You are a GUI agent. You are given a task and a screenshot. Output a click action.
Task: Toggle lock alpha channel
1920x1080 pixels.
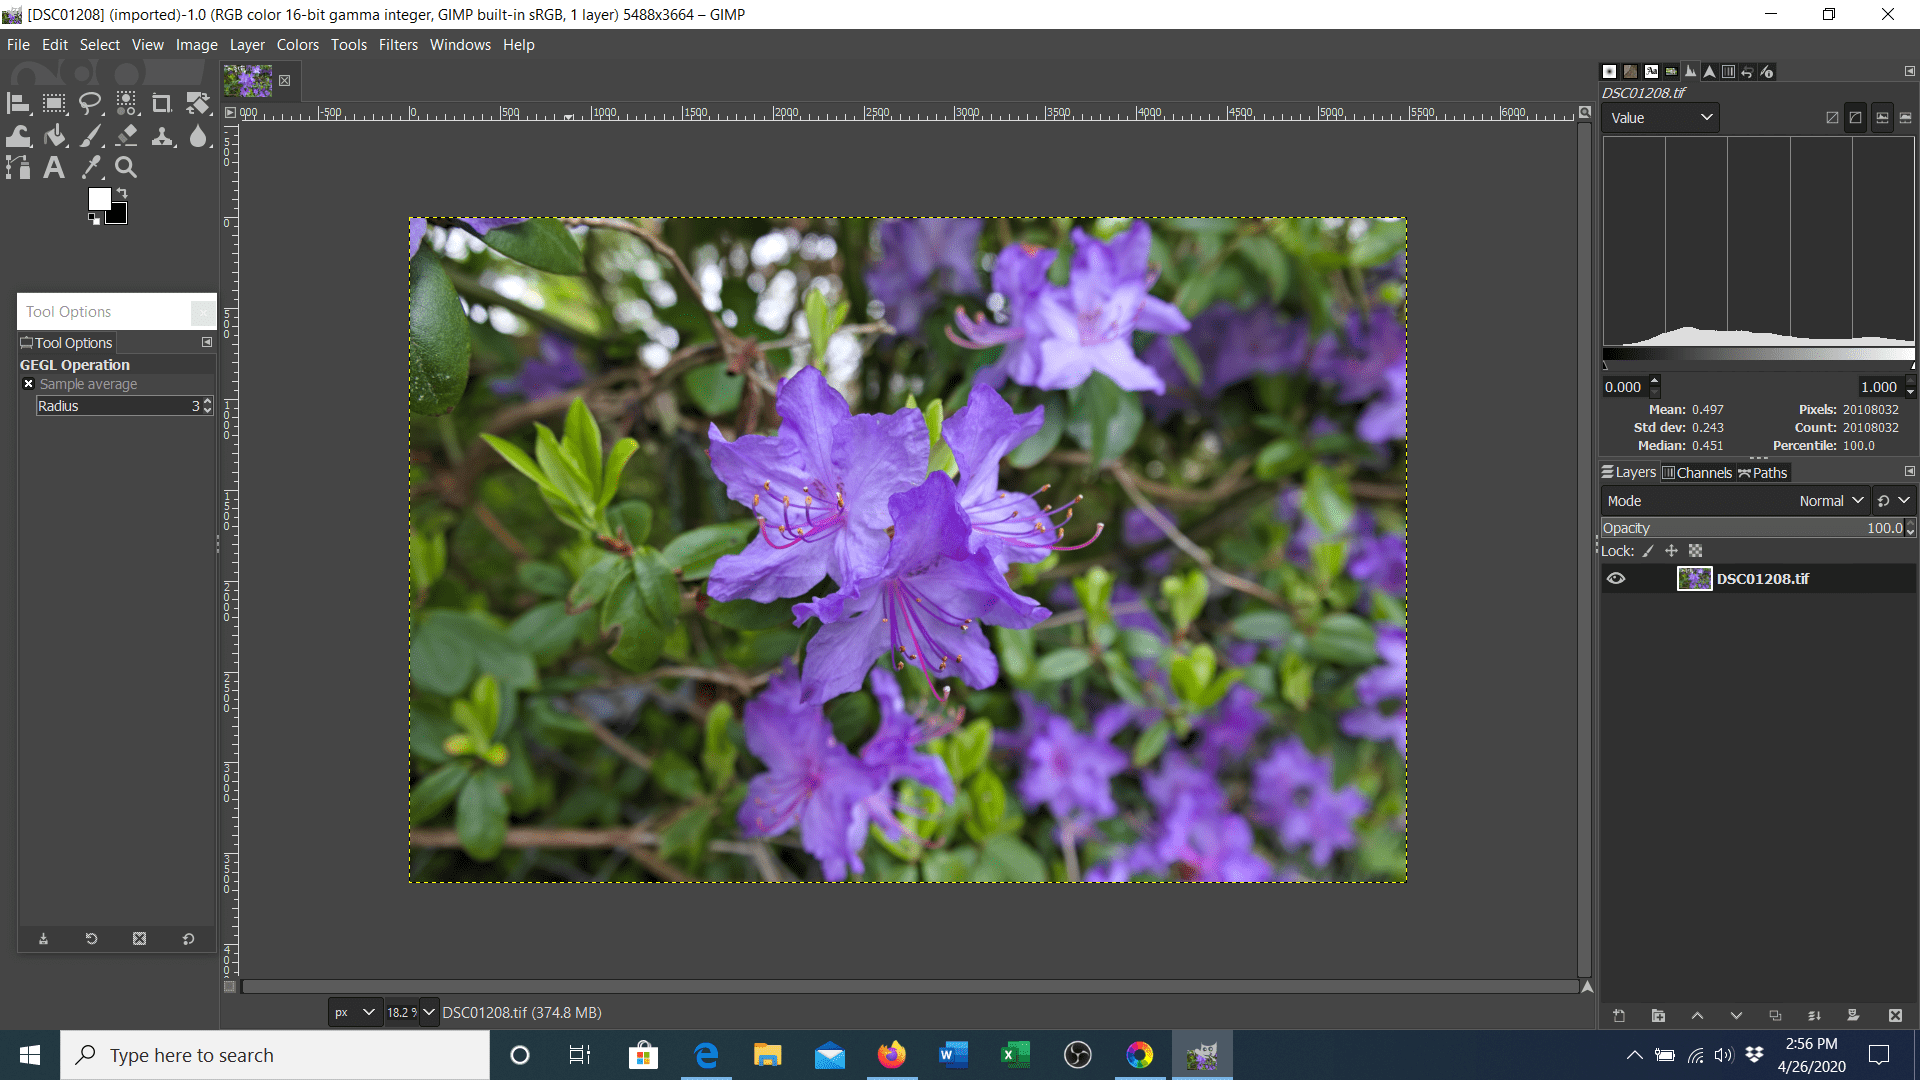tap(1695, 551)
